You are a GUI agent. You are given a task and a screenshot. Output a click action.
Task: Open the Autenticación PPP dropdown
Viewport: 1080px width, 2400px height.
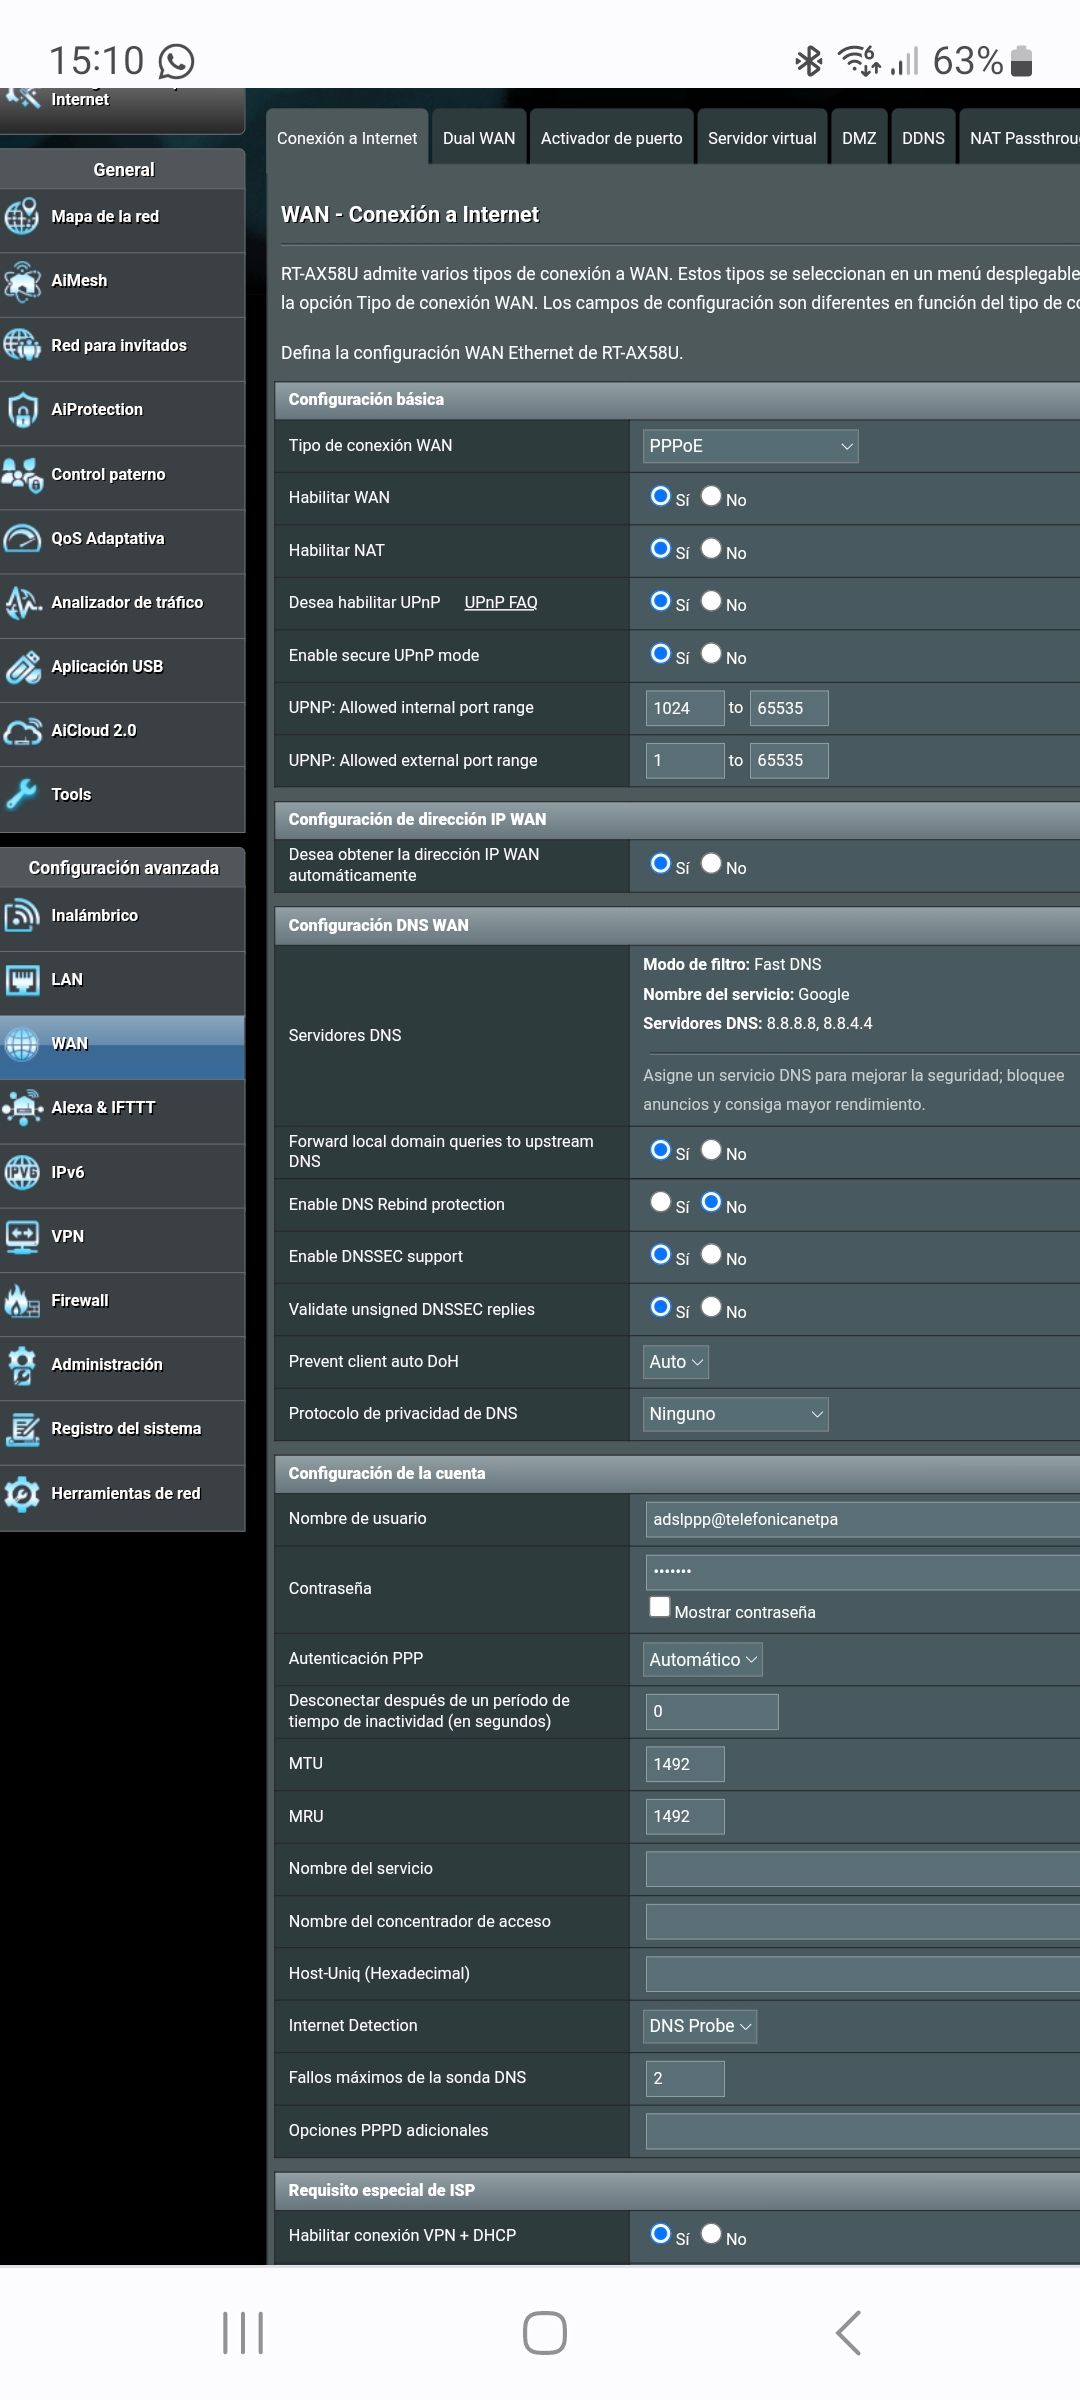702,1660
